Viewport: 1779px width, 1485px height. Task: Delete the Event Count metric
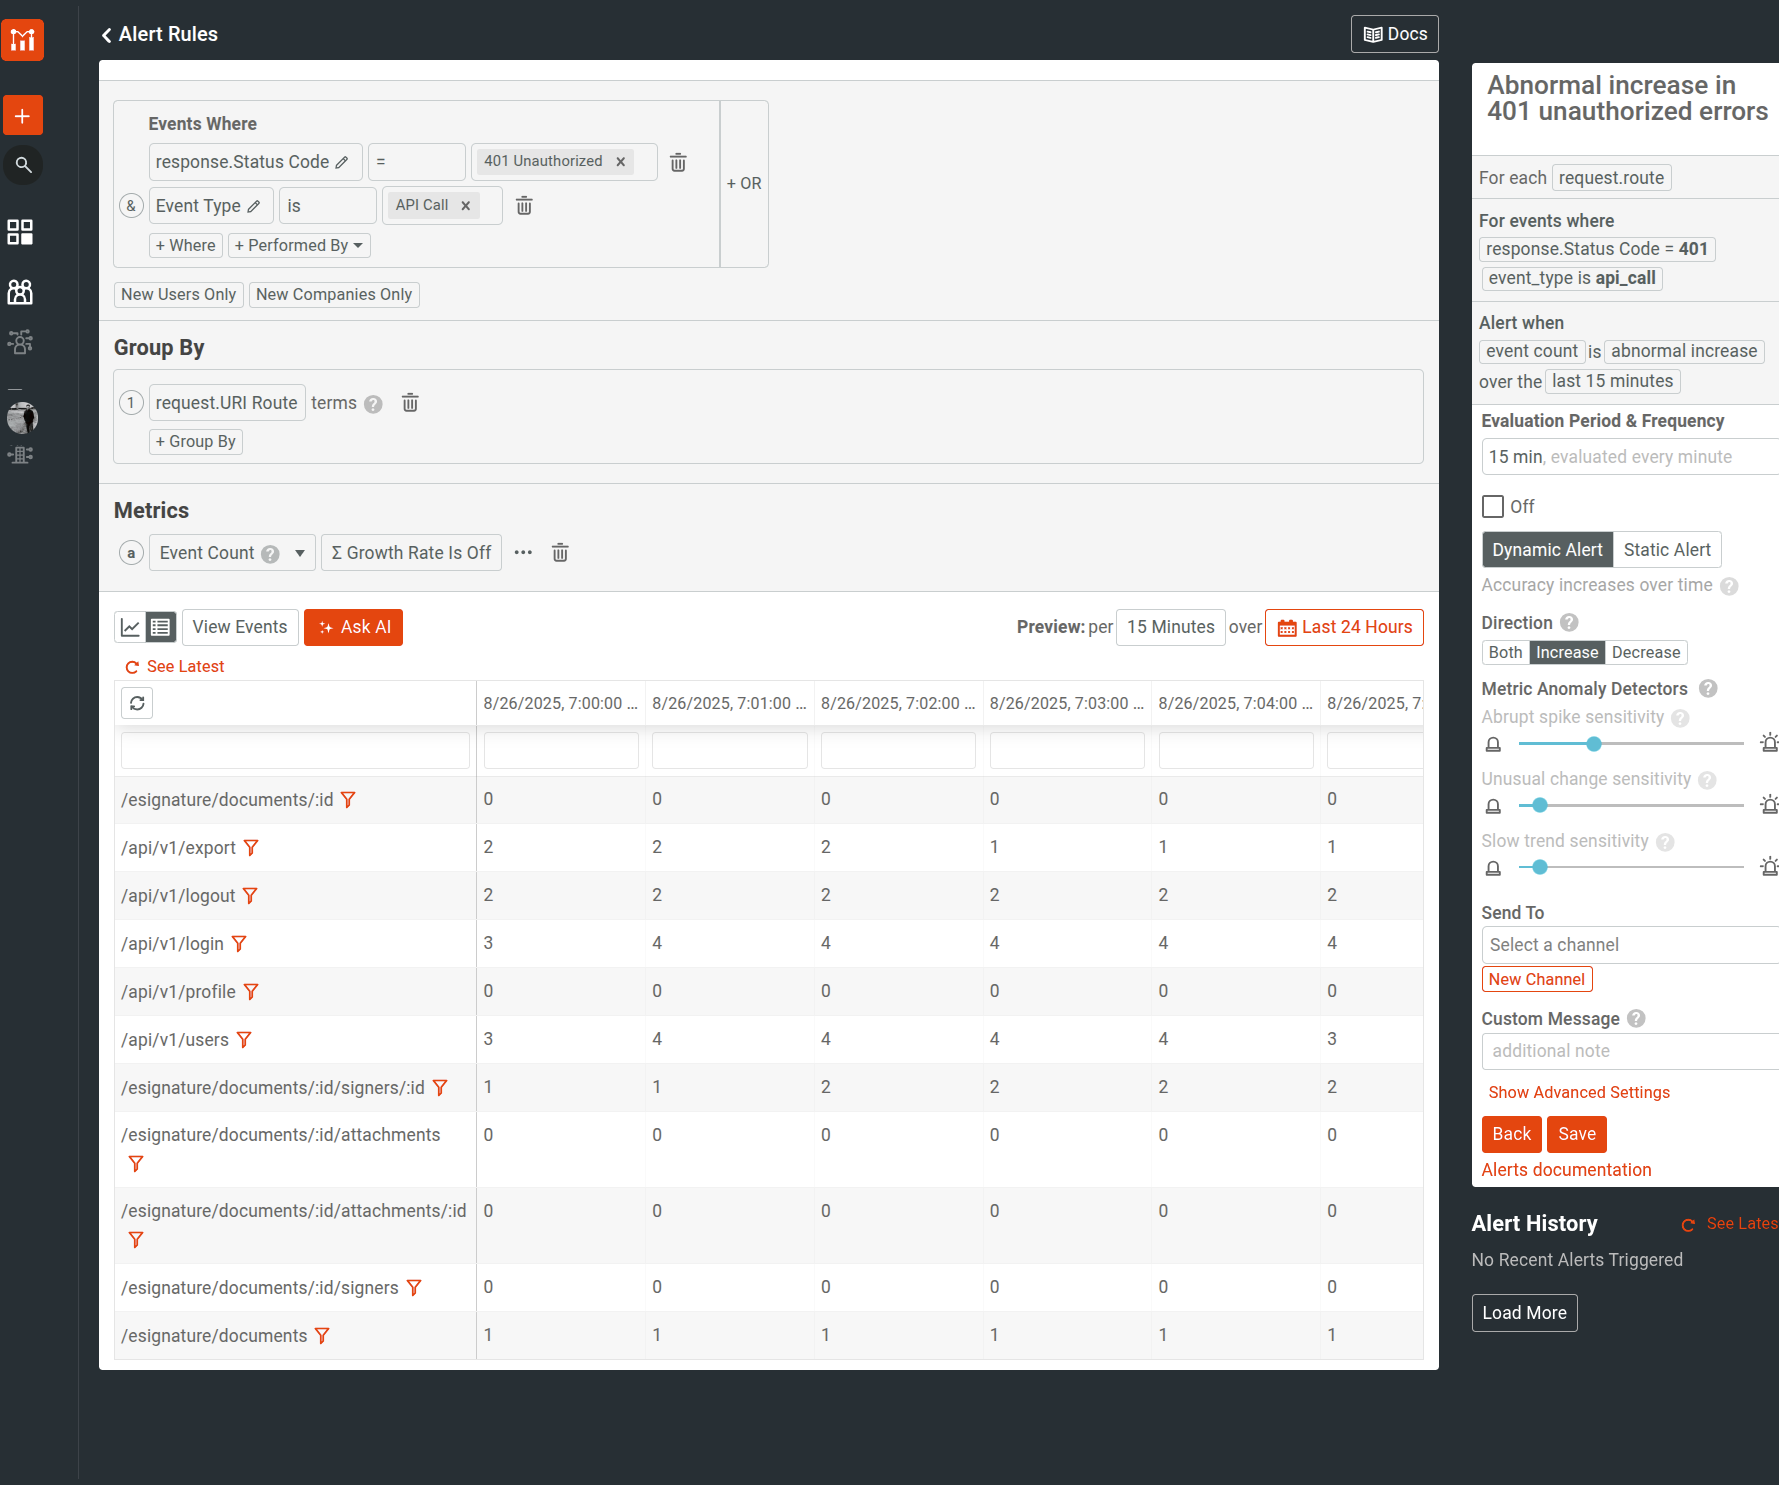(560, 553)
